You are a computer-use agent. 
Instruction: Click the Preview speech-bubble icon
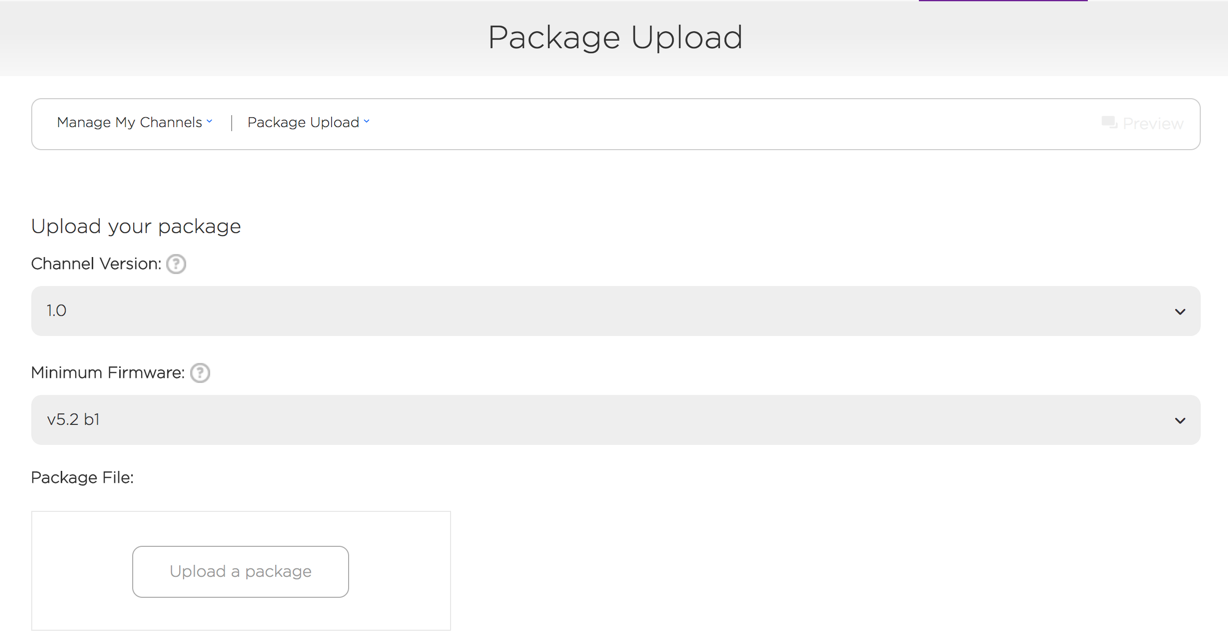click(x=1109, y=123)
